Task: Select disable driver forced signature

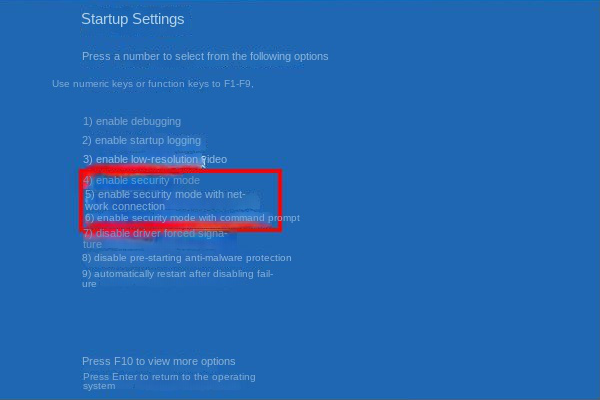Action: (x=155, y=238)
